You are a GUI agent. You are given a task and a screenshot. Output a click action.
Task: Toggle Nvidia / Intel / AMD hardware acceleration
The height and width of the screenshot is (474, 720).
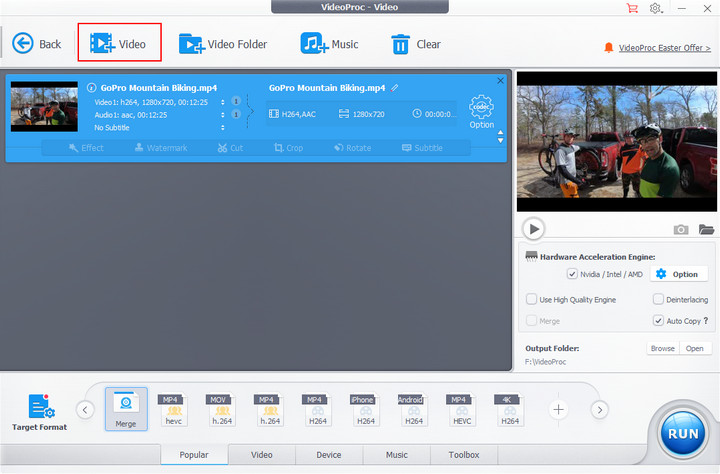(x=572, y=274)
